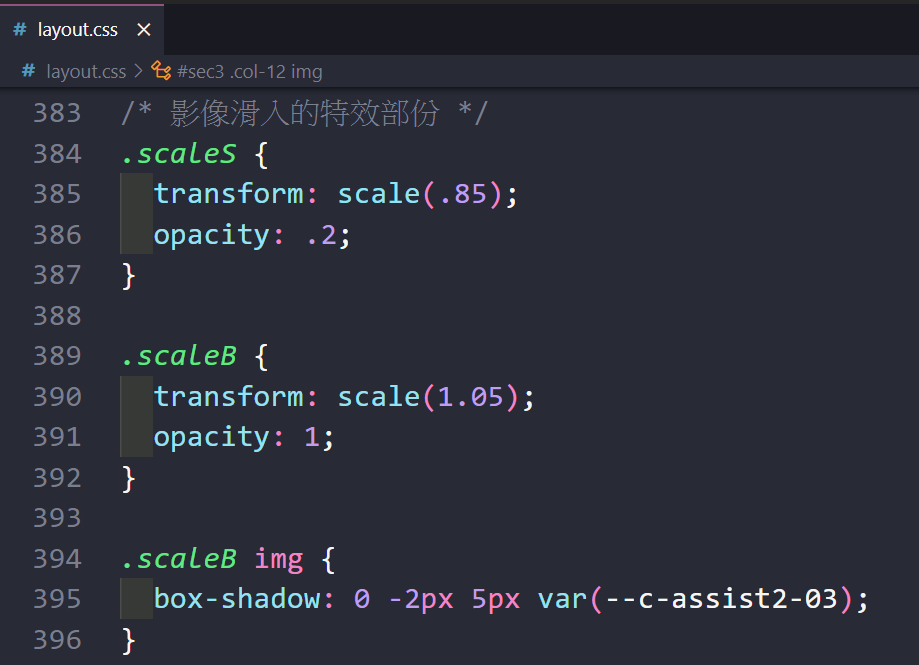
Task: Click the empty line 388
Action: pos(400,315)
